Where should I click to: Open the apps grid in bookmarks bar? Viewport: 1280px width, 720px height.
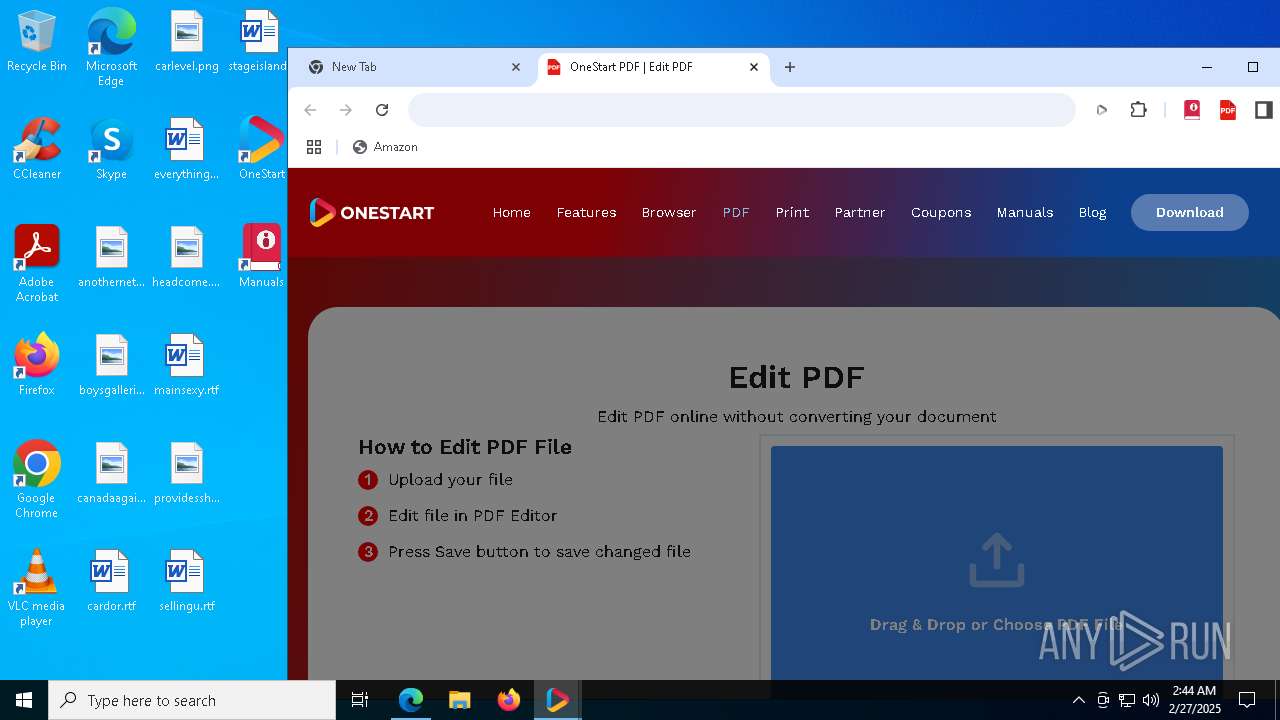point(314,147)
